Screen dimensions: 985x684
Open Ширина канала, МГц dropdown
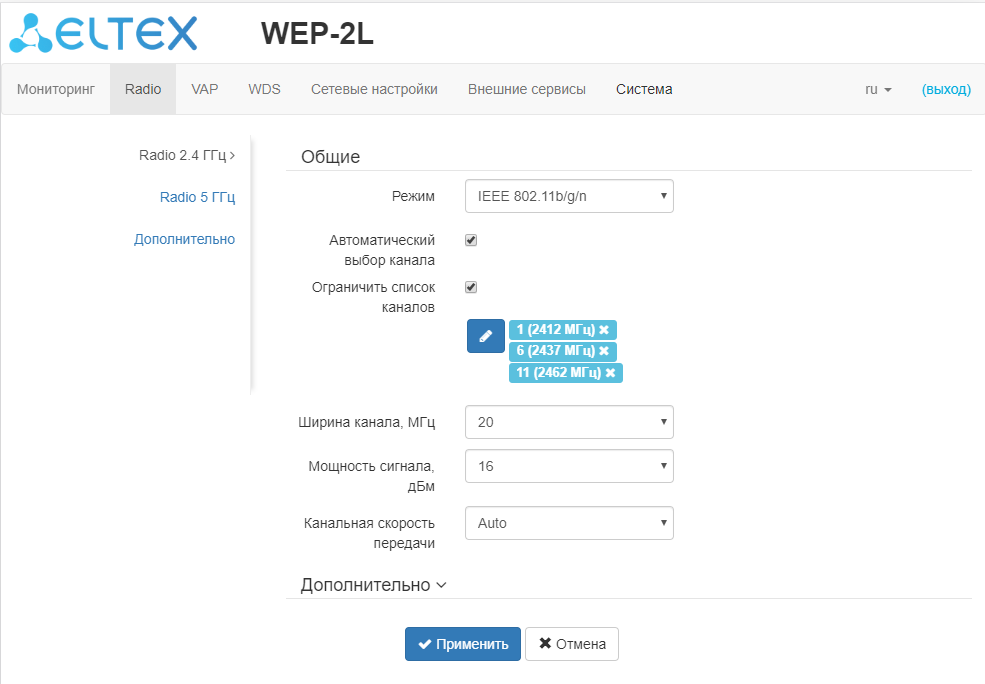coord(569,422)
